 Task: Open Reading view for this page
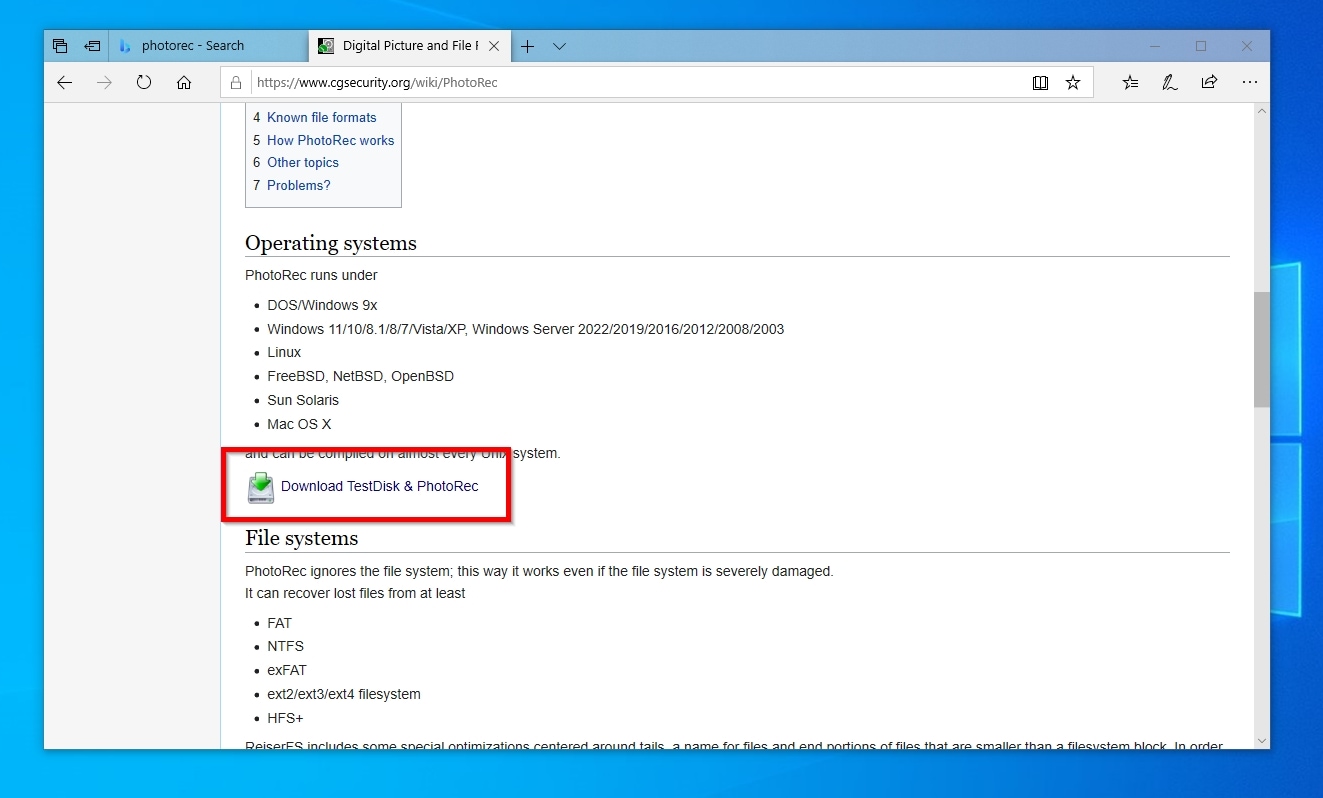[x=1040, y=83]
